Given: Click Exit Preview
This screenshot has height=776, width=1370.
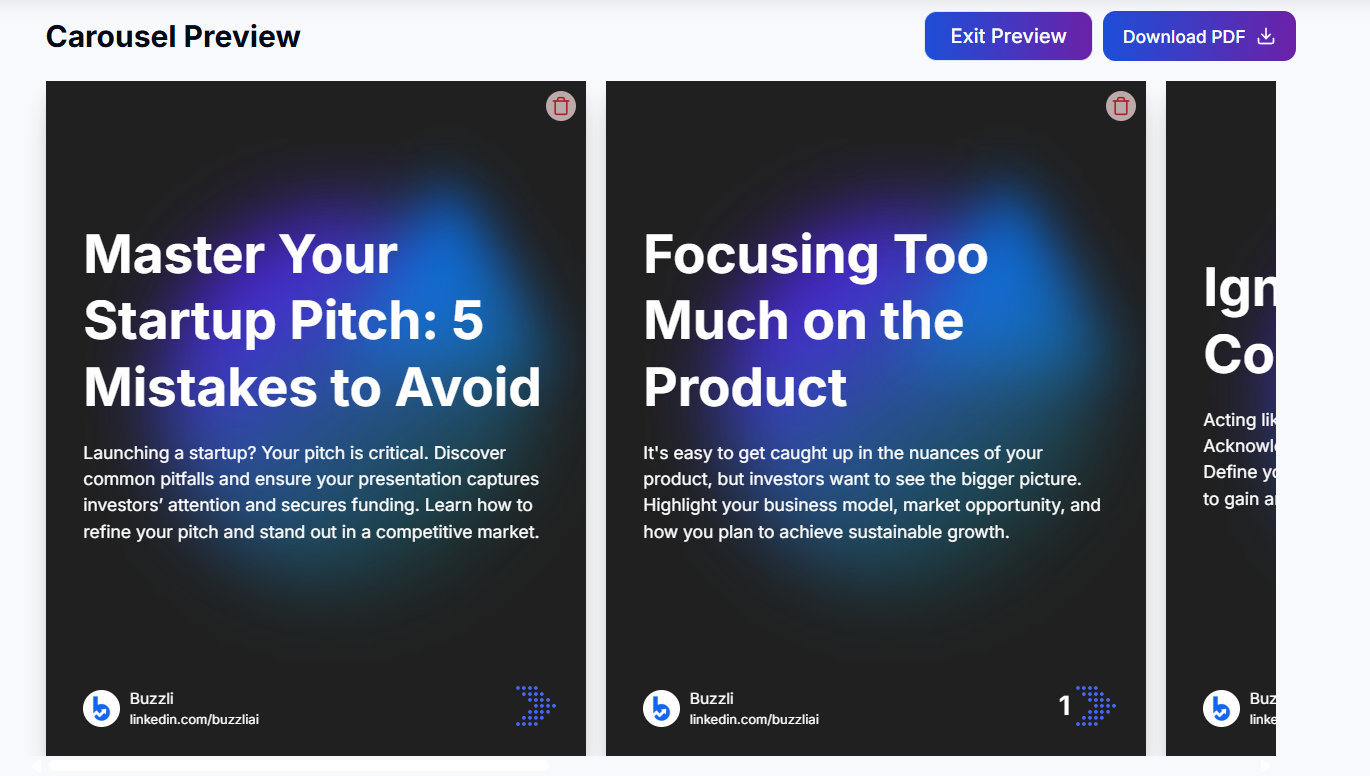Looking at the screenshot, I should (x=1008, y=35).
